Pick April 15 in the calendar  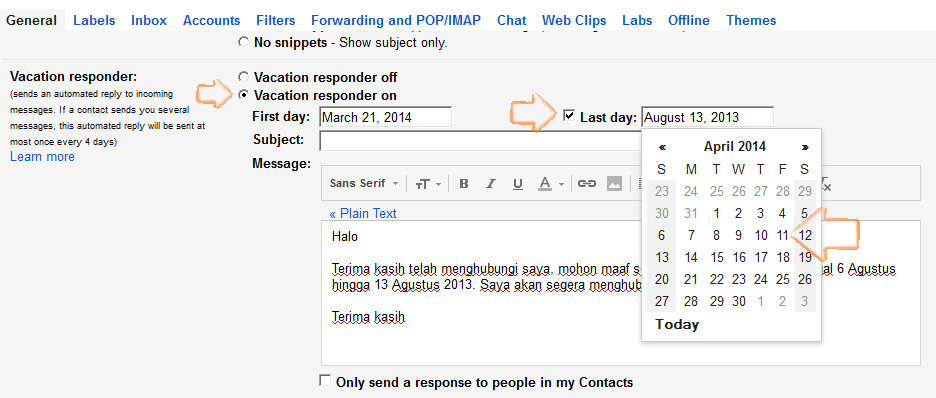(716, 258)
